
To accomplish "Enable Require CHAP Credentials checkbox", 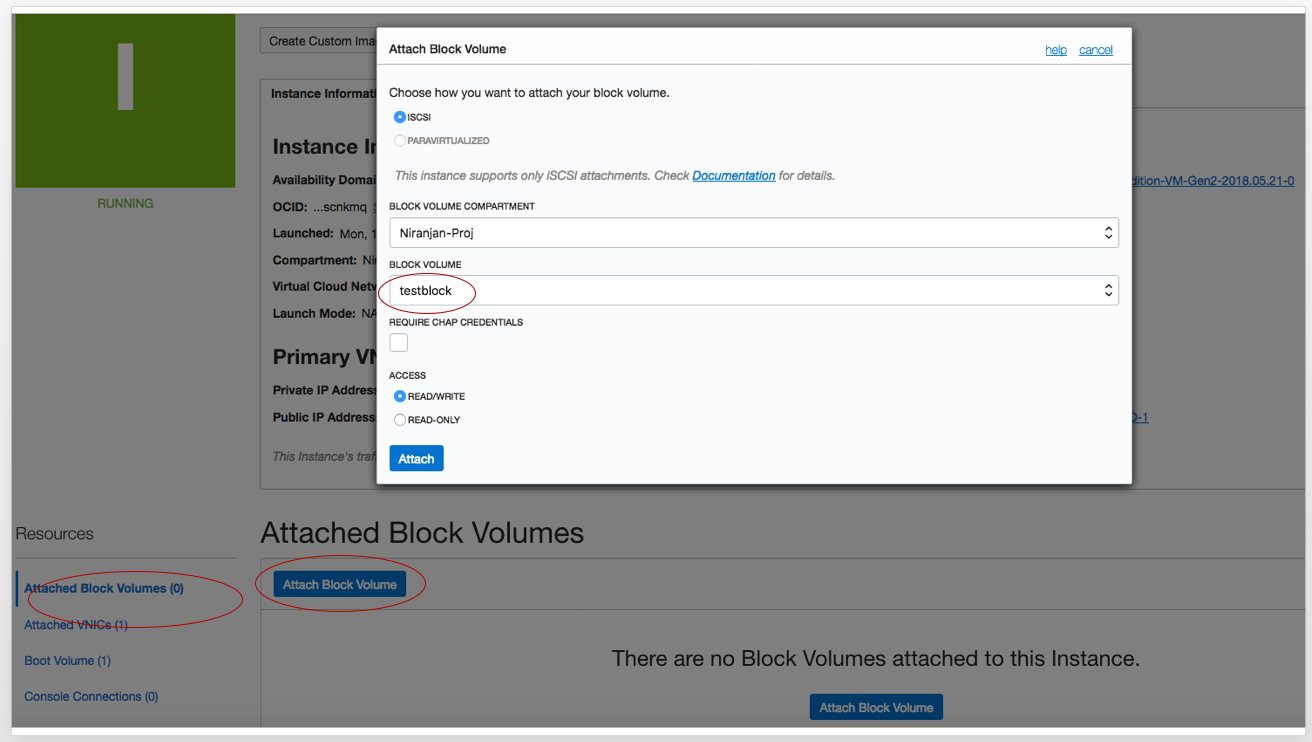I will tap(399, 343).
